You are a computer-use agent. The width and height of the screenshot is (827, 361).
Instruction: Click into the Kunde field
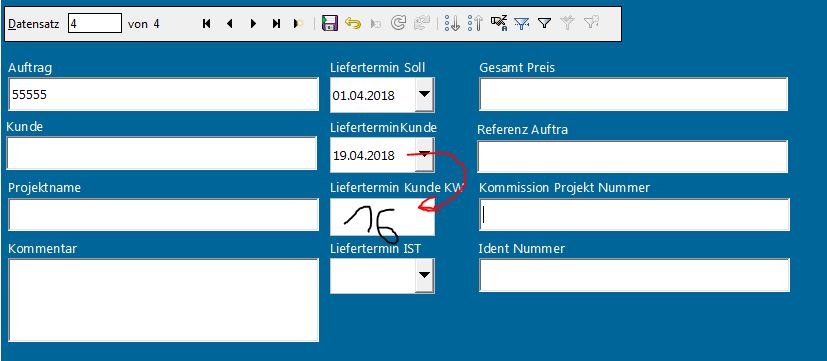161,153
